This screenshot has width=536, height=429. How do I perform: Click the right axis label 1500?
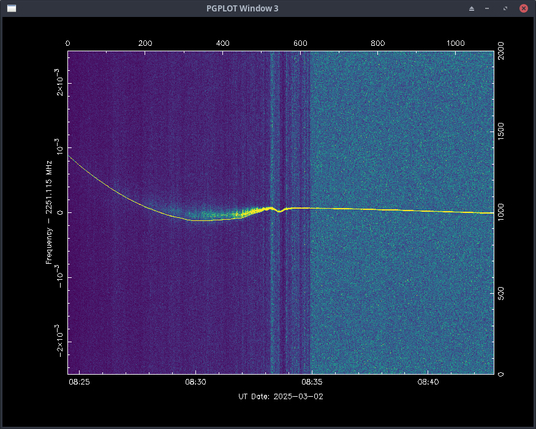click(501, 132)
